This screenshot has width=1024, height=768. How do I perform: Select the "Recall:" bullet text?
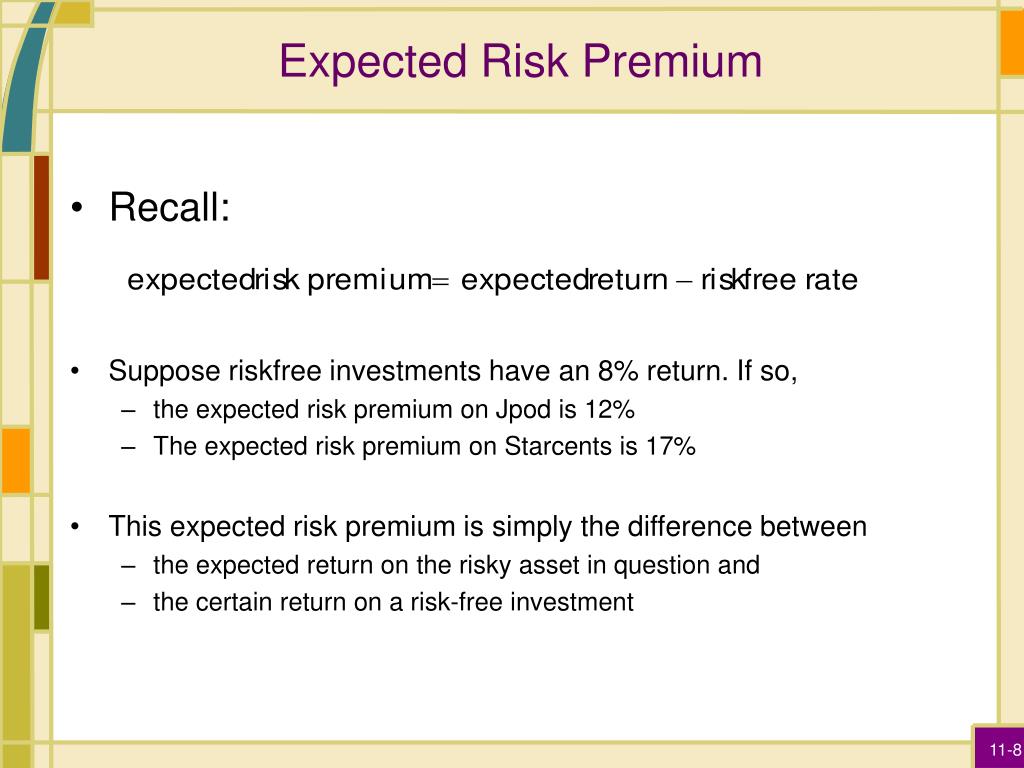pyautogui.click(x=170, y=207)
